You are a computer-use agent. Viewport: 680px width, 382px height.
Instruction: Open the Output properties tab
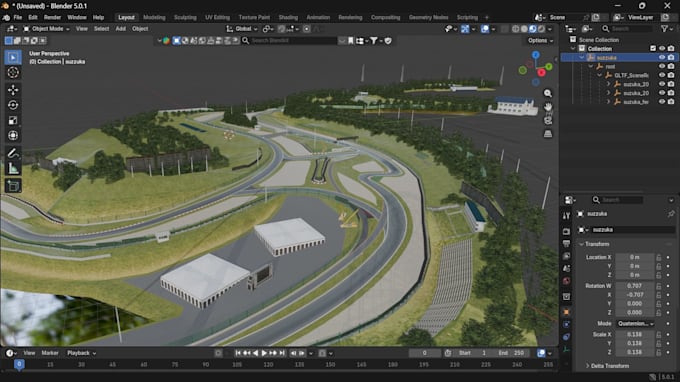point(566,244)
